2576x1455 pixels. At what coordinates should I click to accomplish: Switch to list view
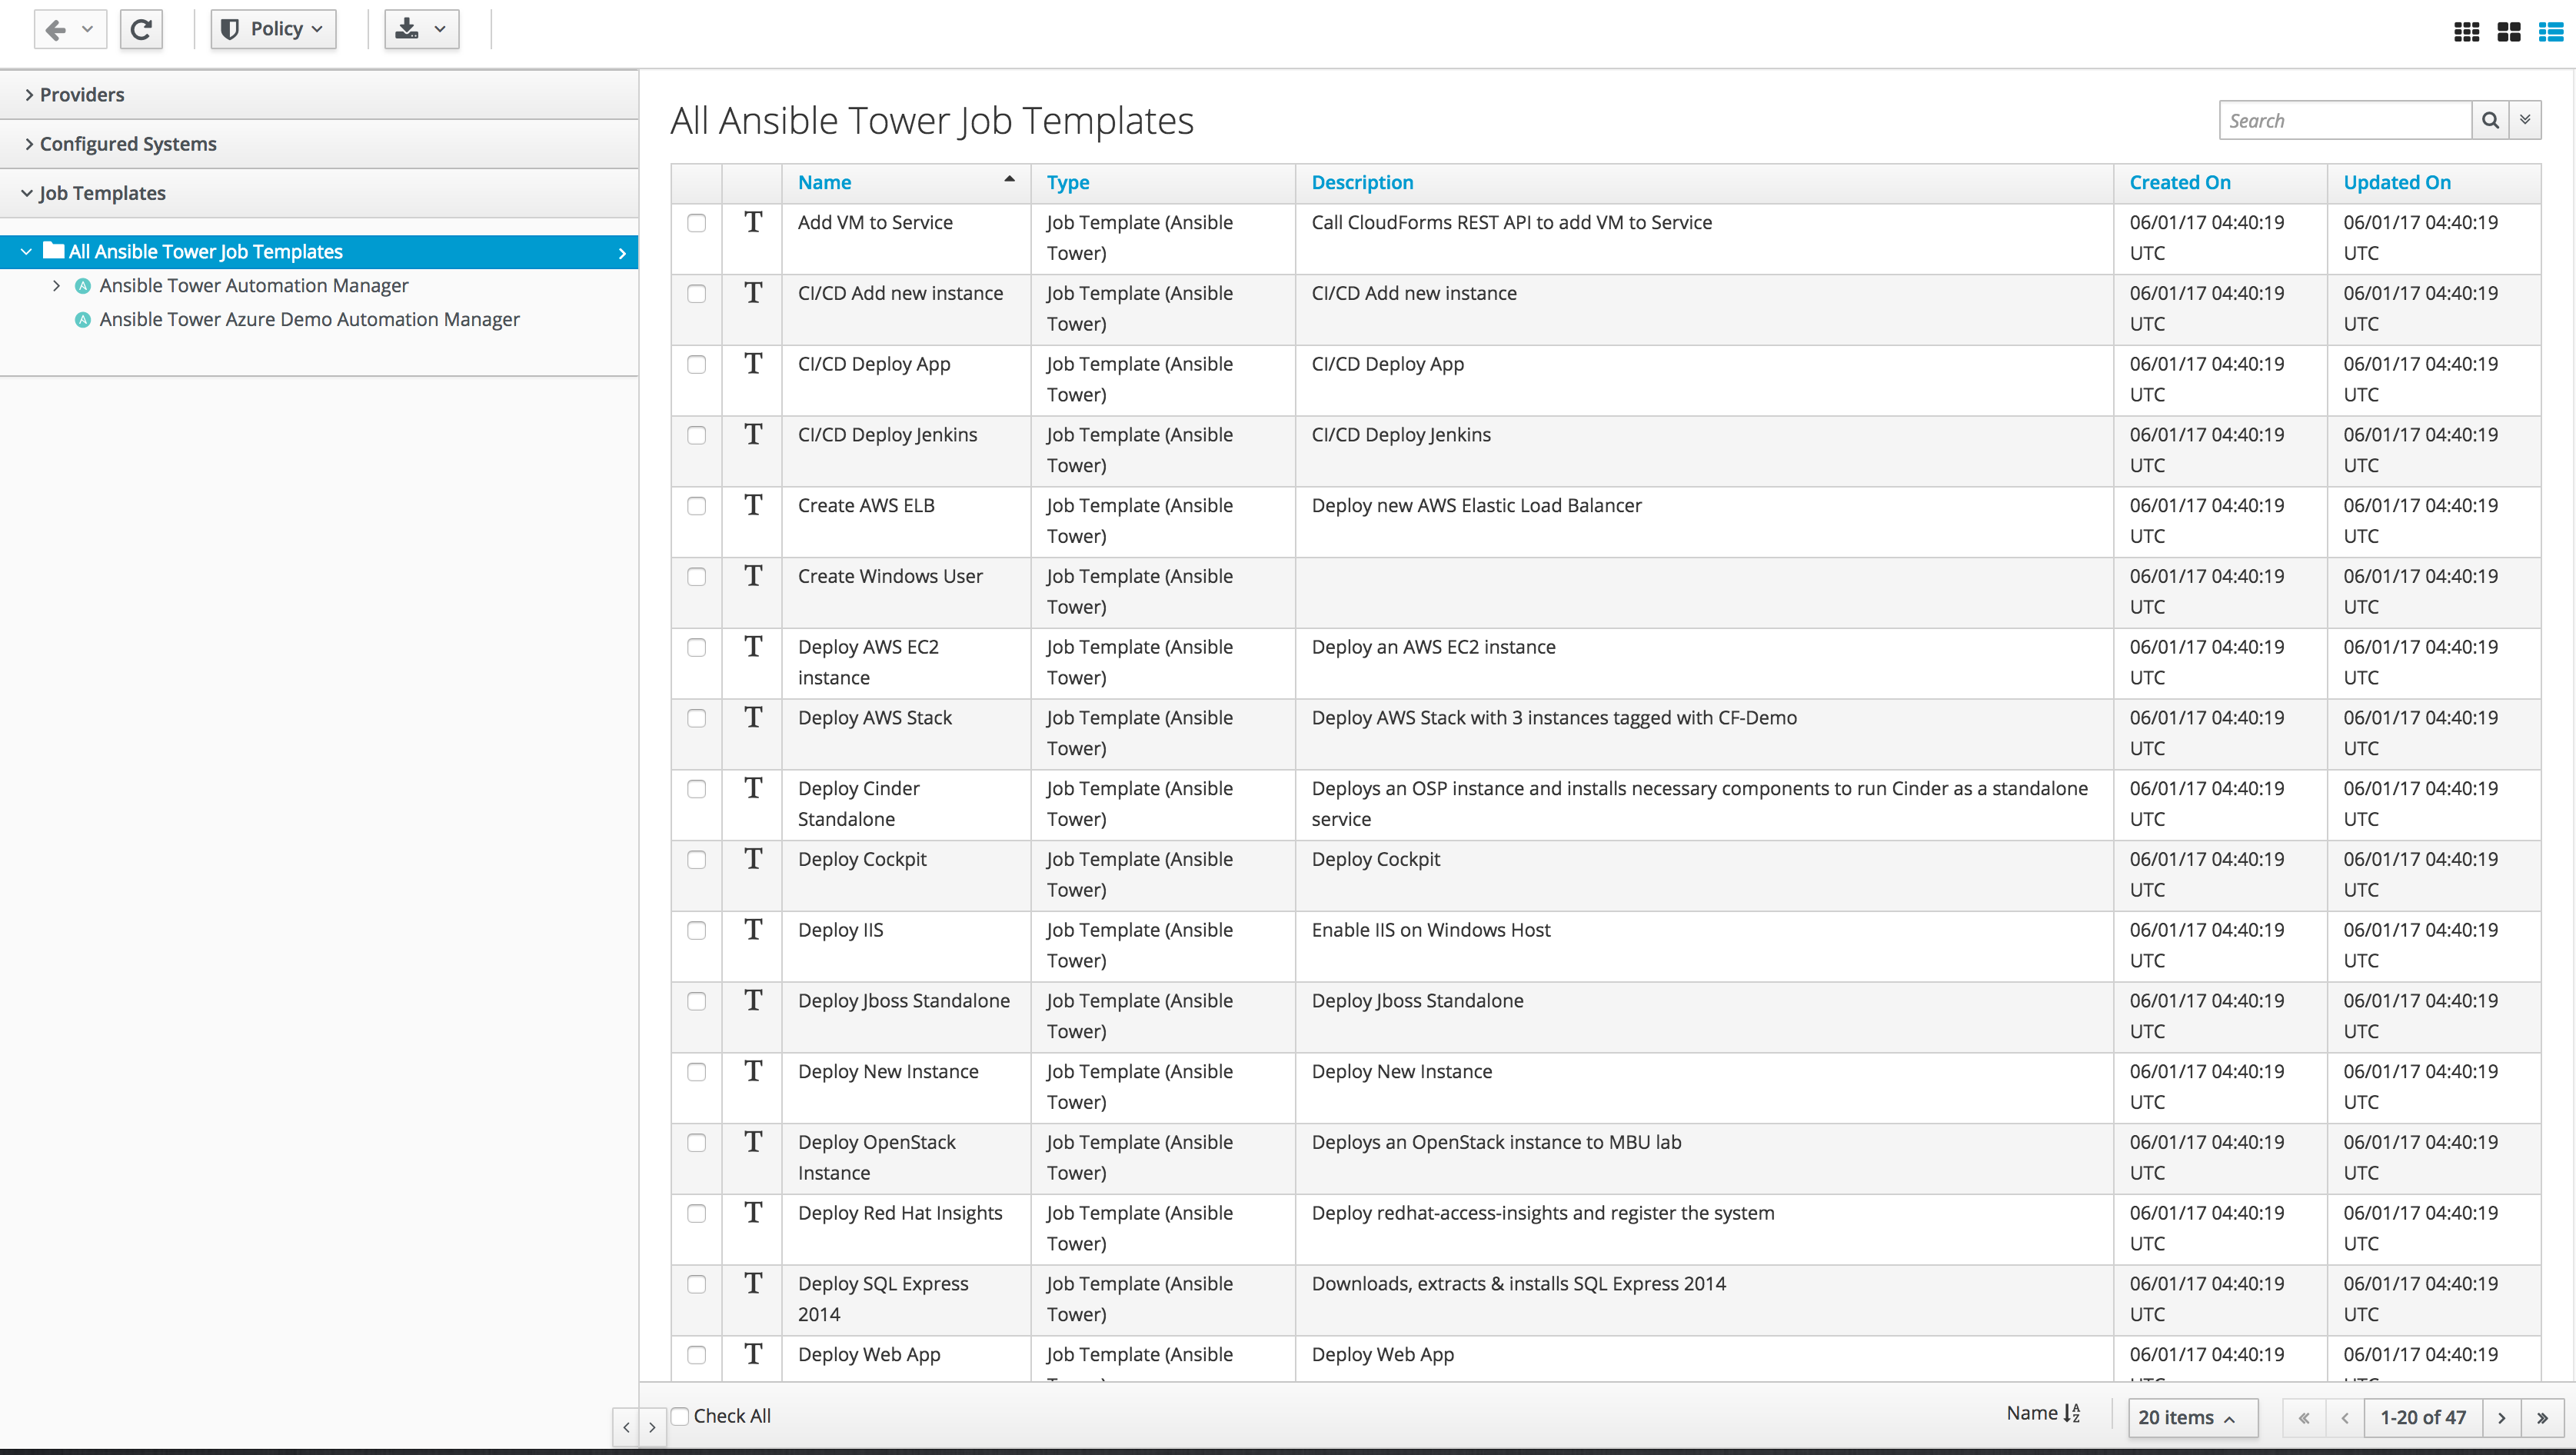pos(2550,32)
